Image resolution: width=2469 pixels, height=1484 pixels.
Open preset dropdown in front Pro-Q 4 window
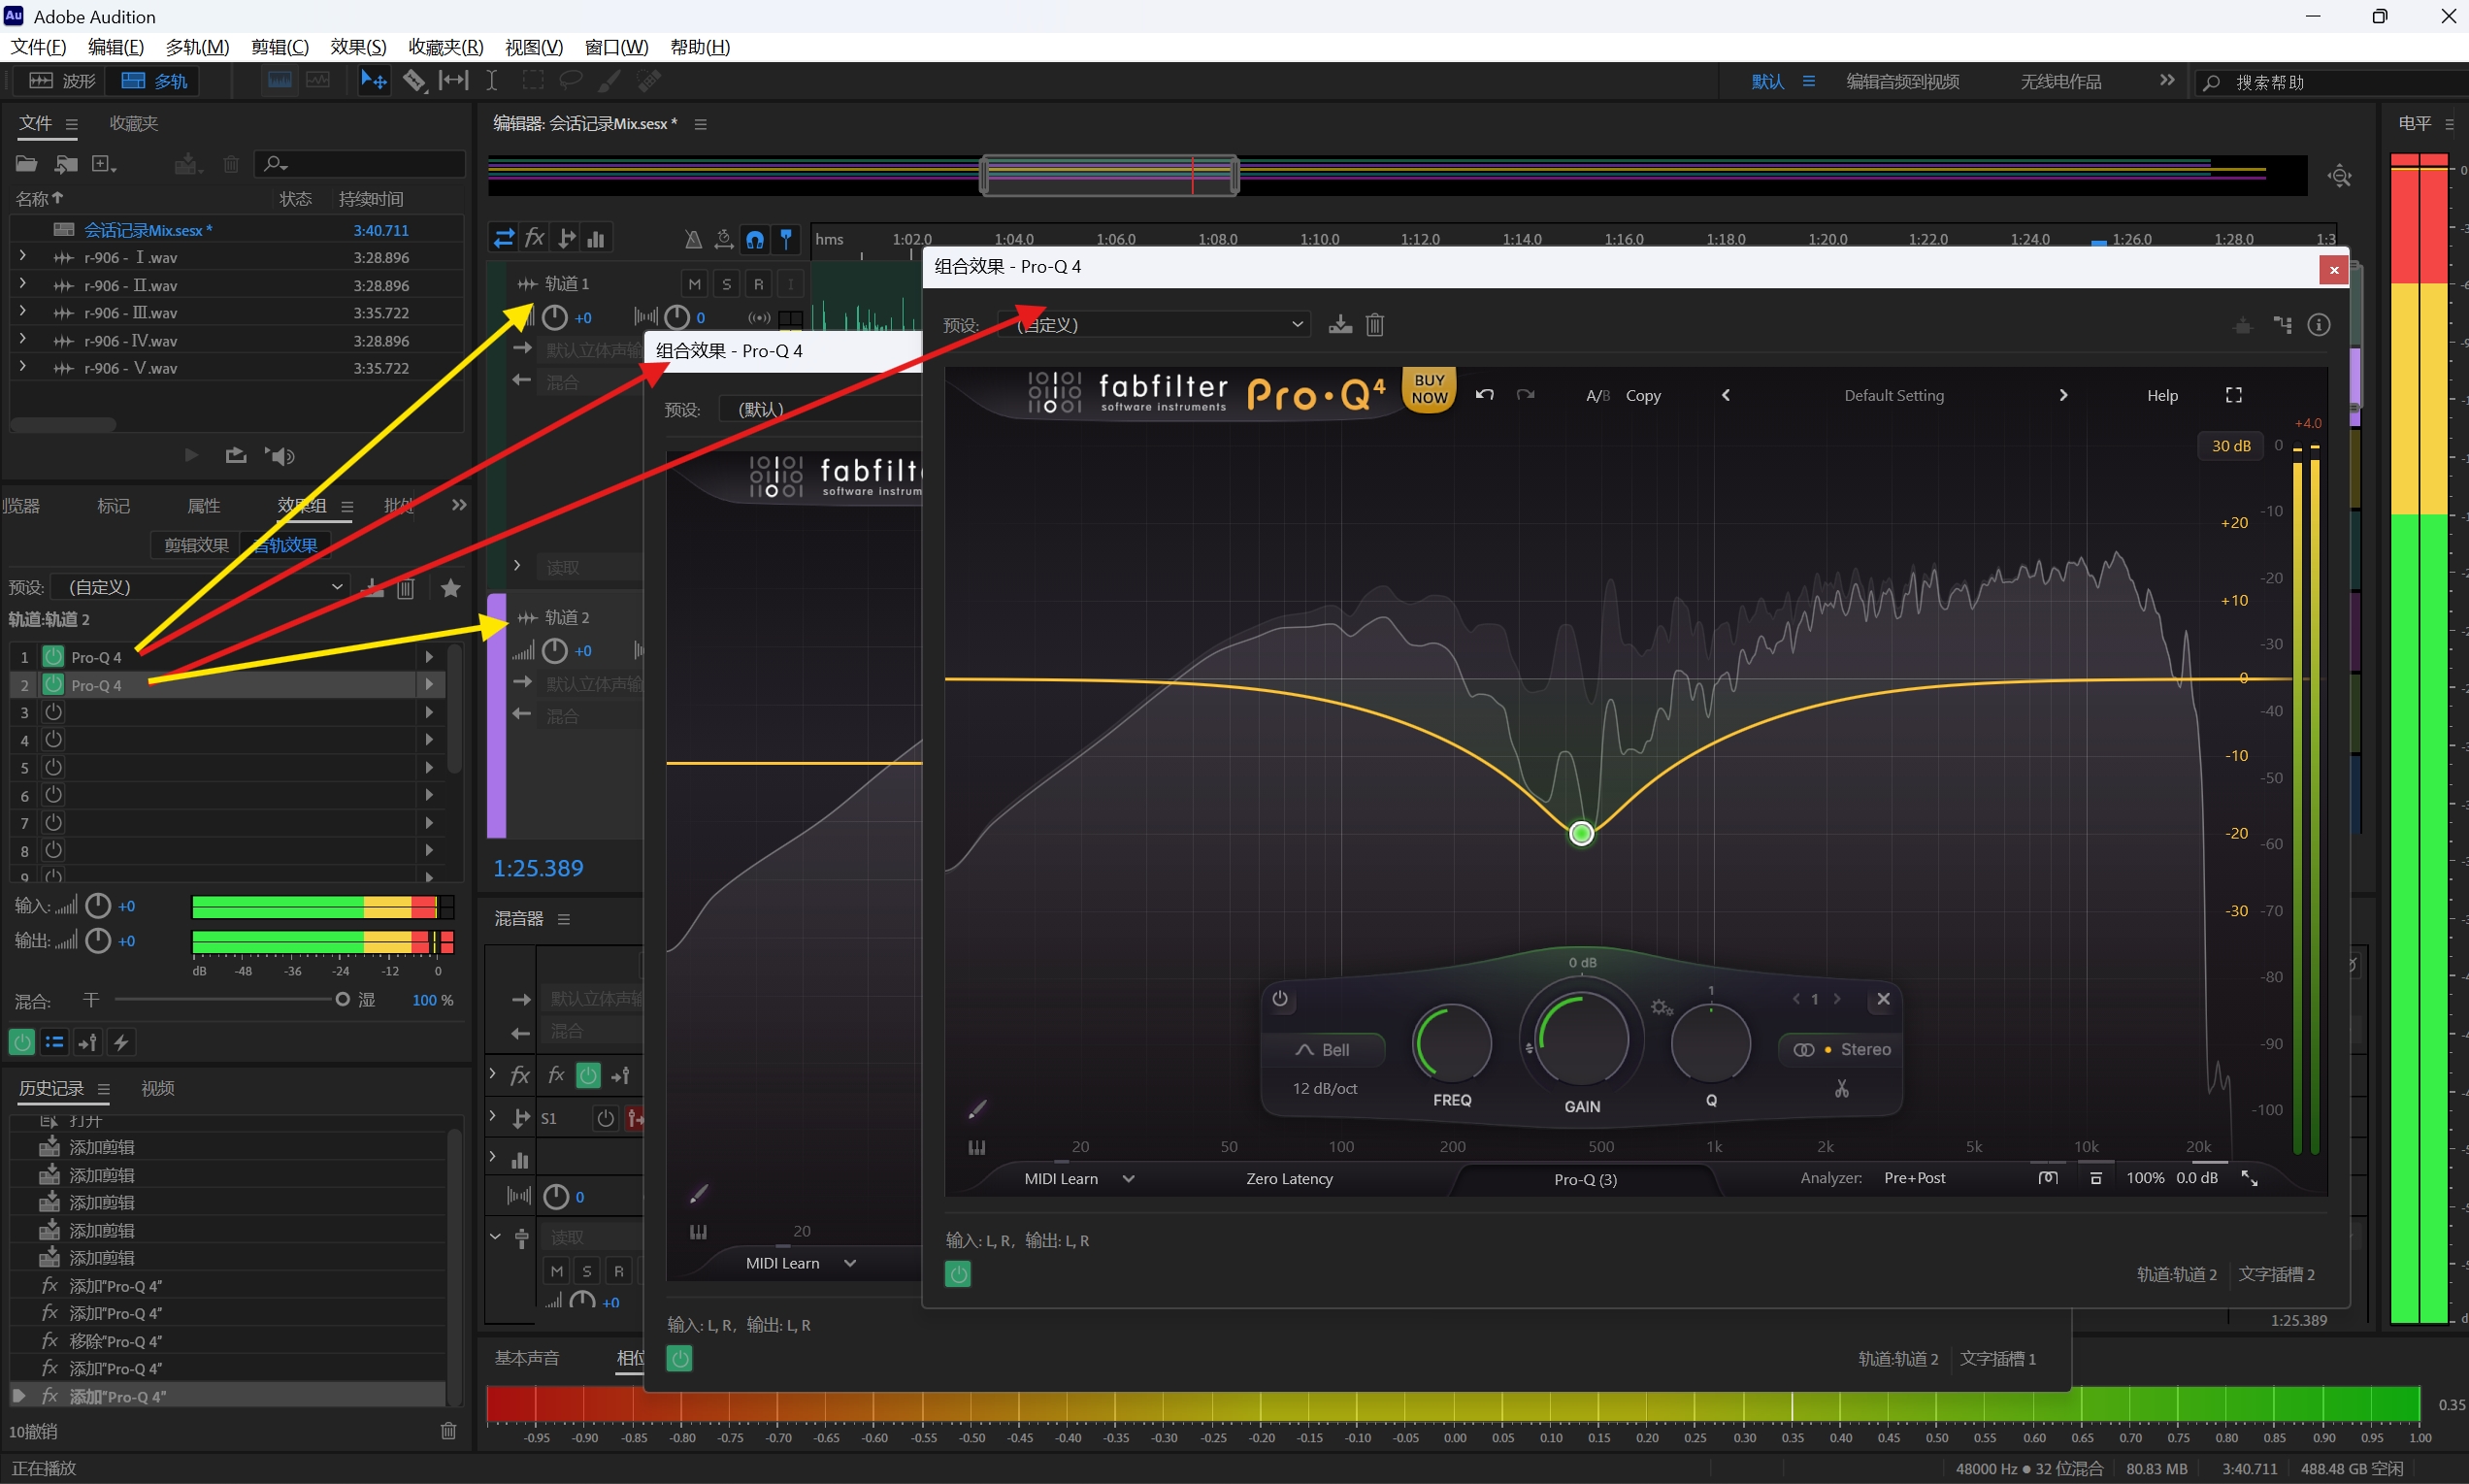coord(1153,325)
